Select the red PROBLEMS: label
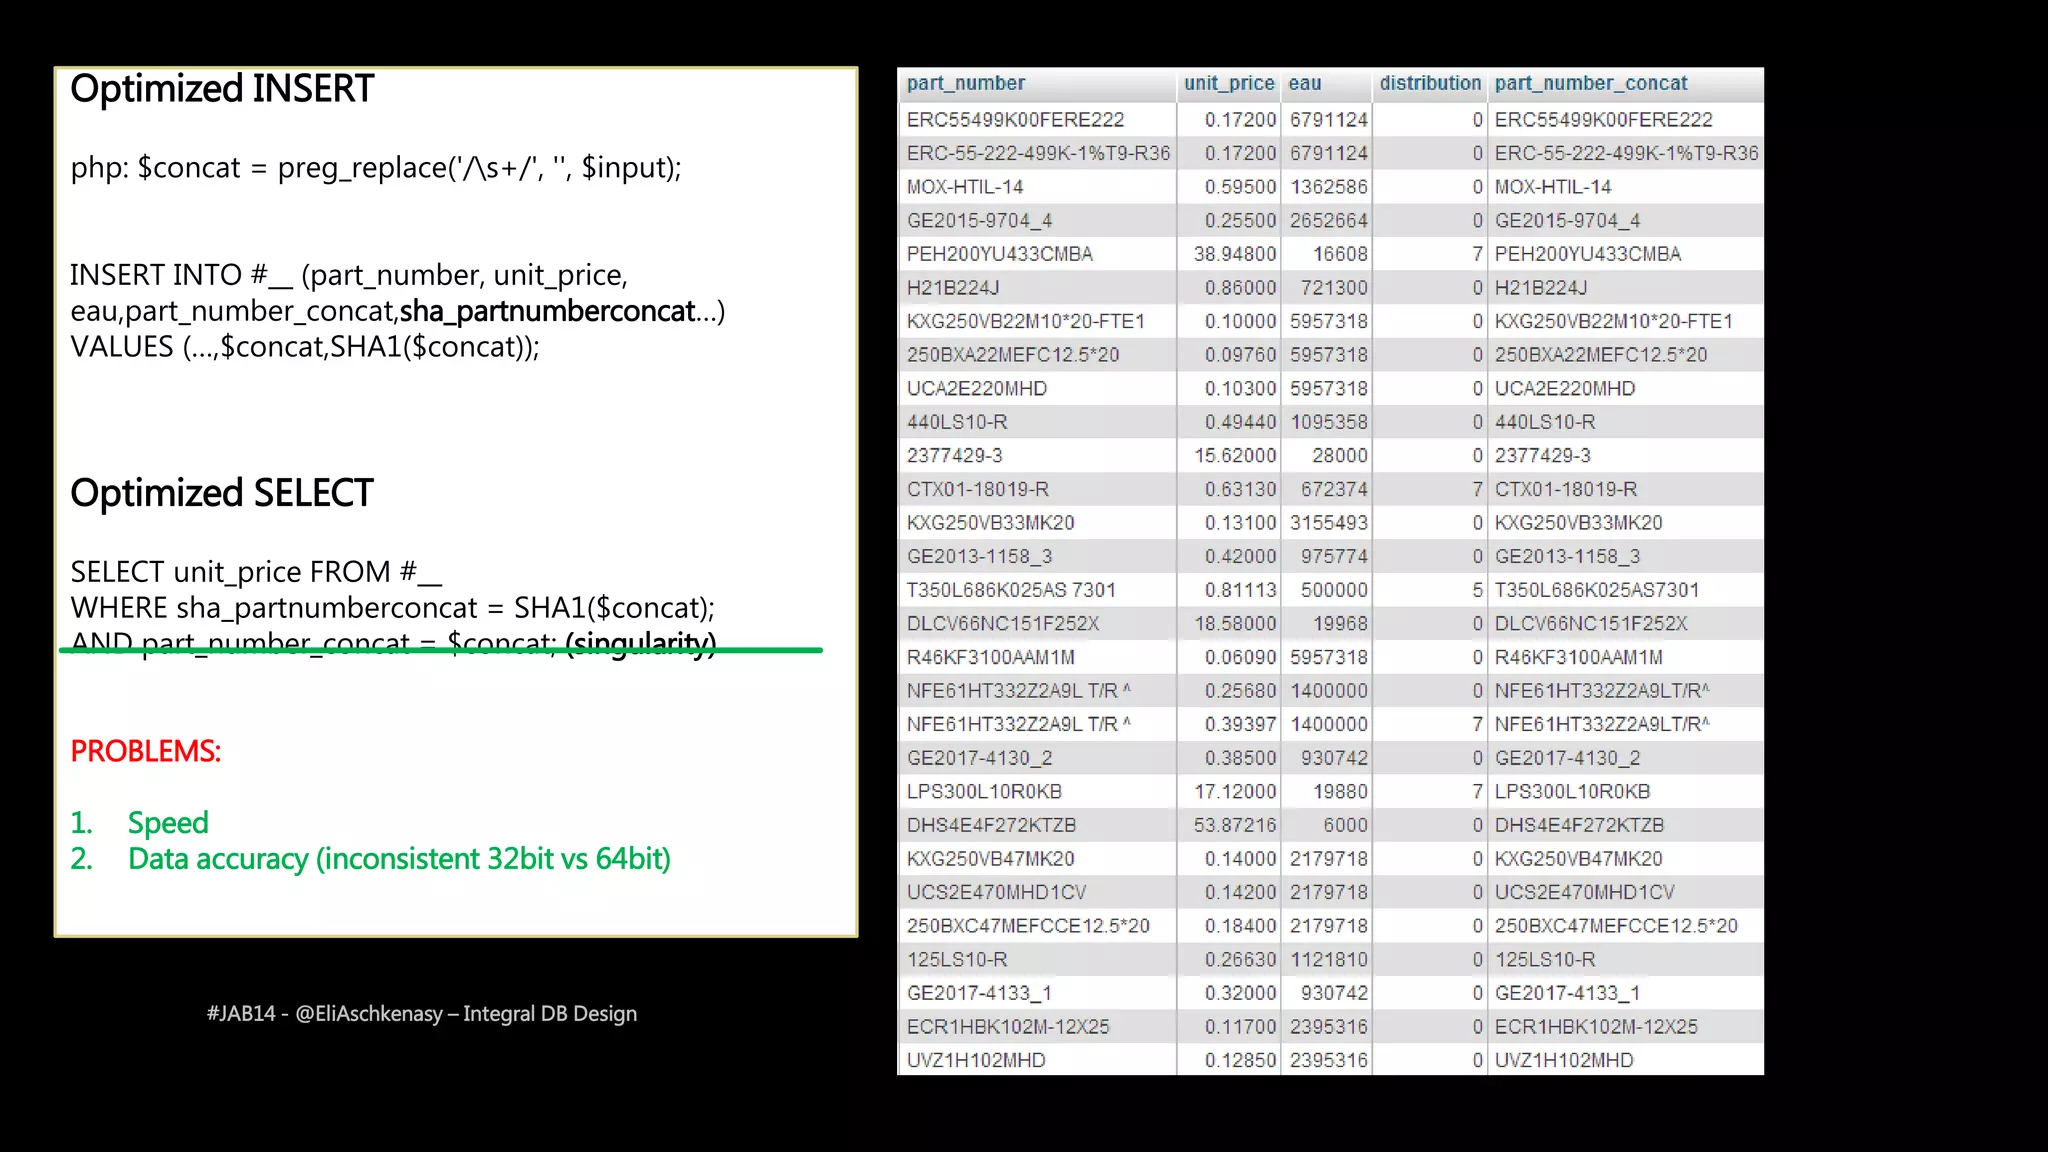 click(x=146, y=751)
